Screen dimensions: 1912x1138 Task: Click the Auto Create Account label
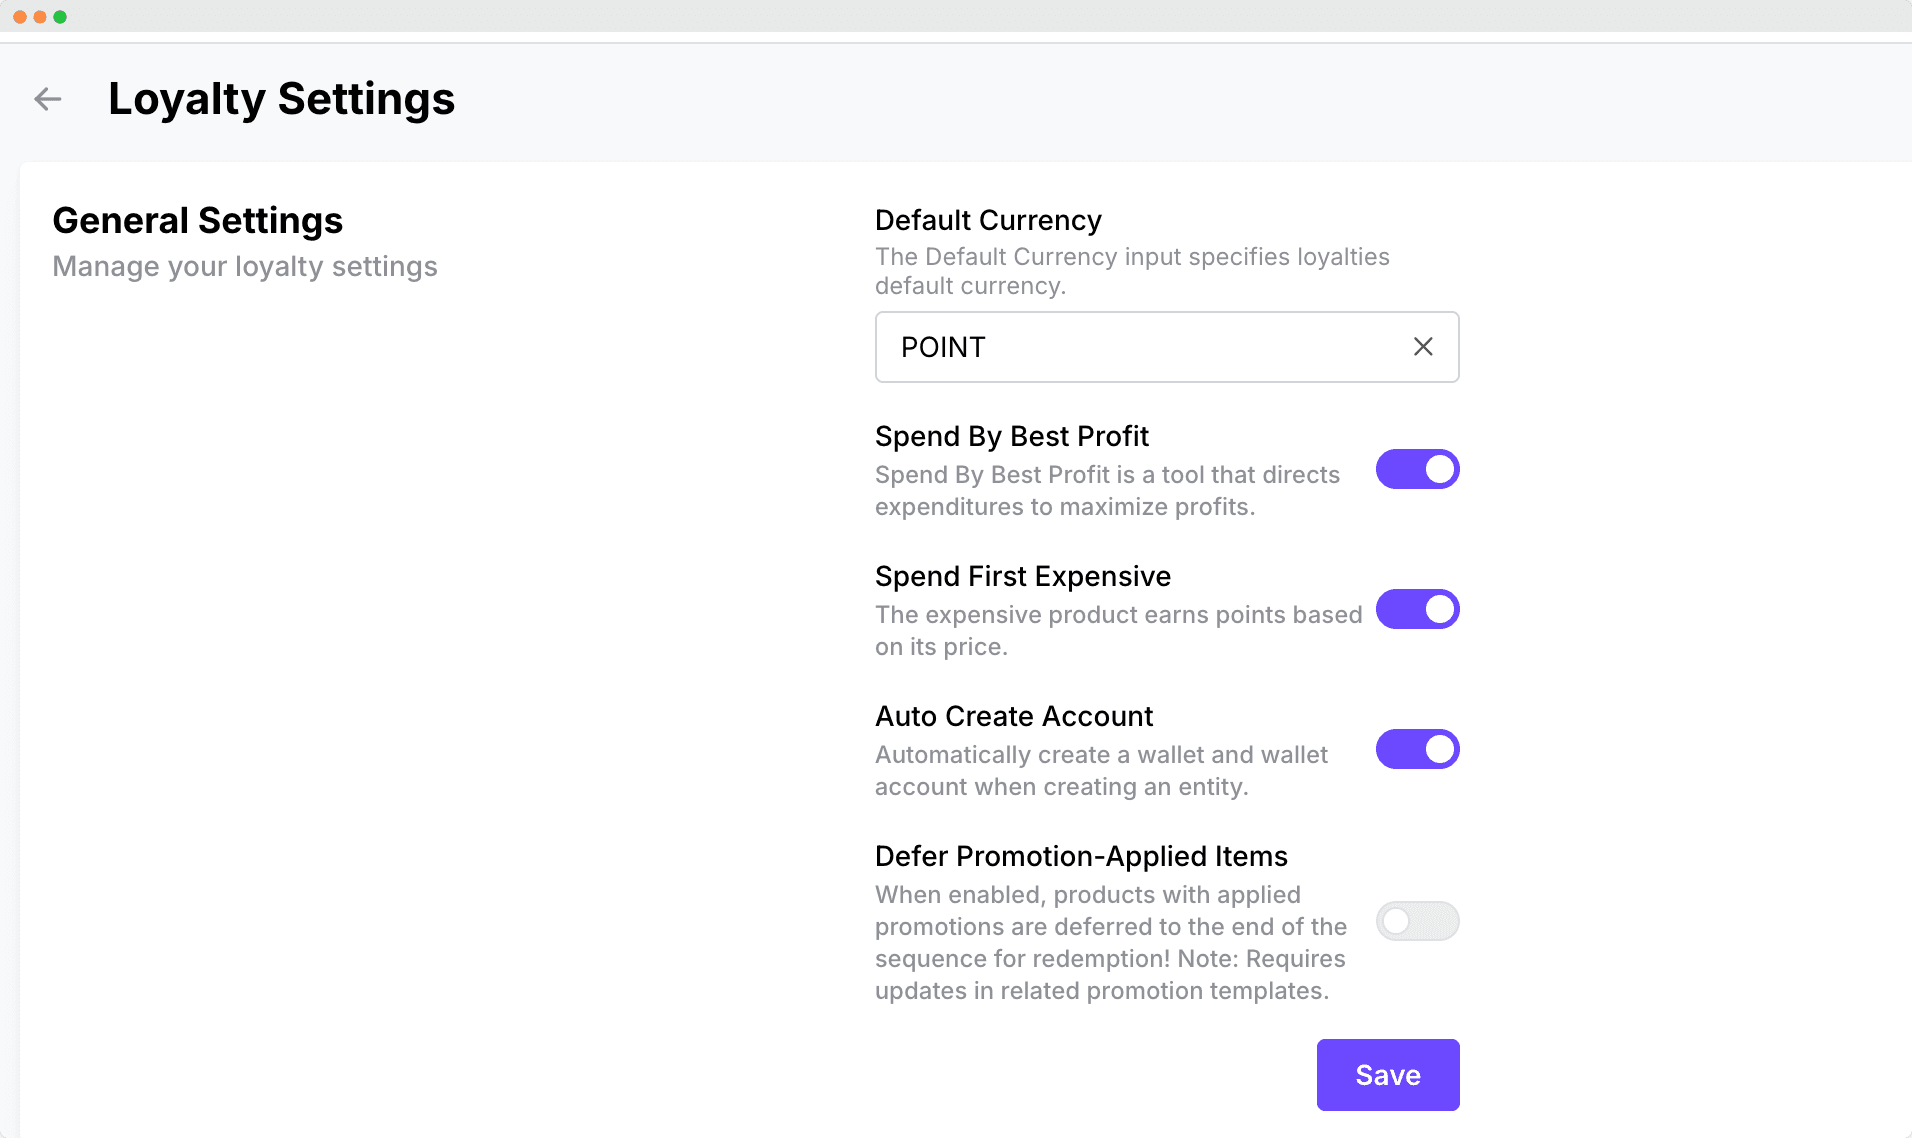[1013, 716]
